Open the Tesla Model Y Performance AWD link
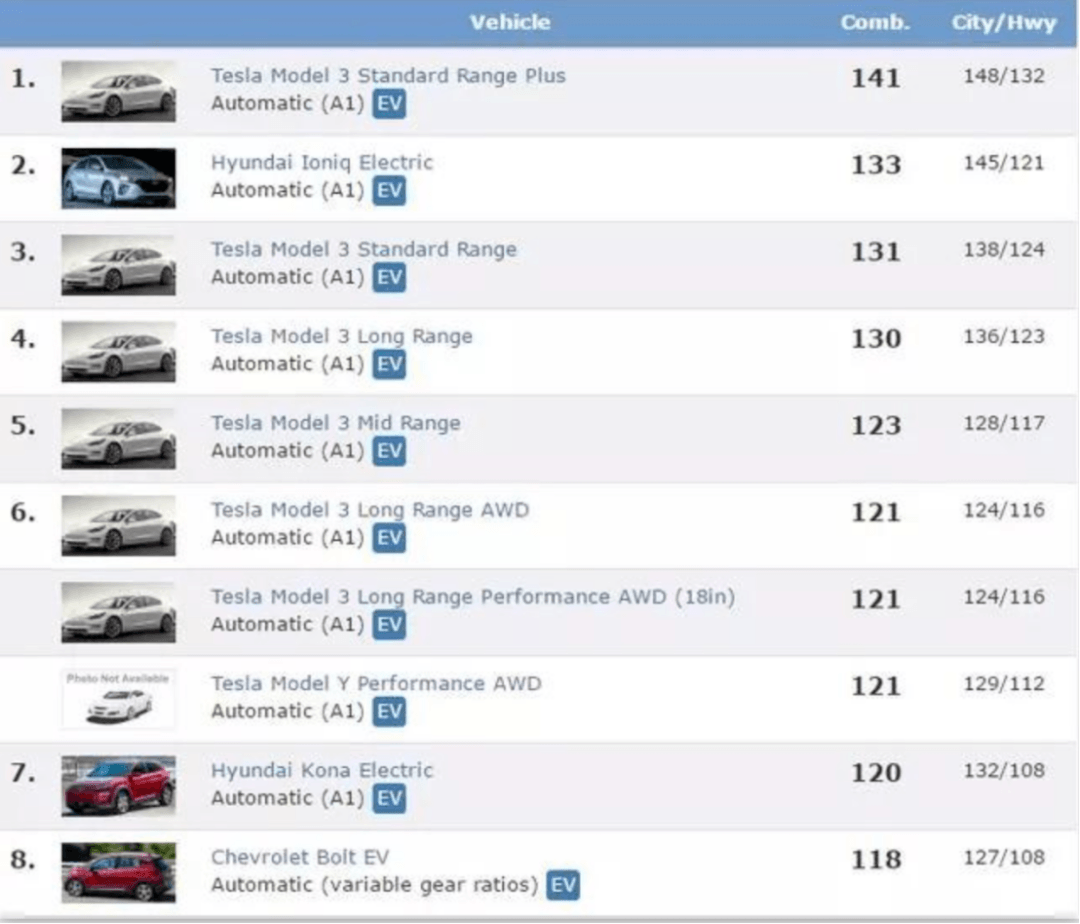 coord(376,684)
